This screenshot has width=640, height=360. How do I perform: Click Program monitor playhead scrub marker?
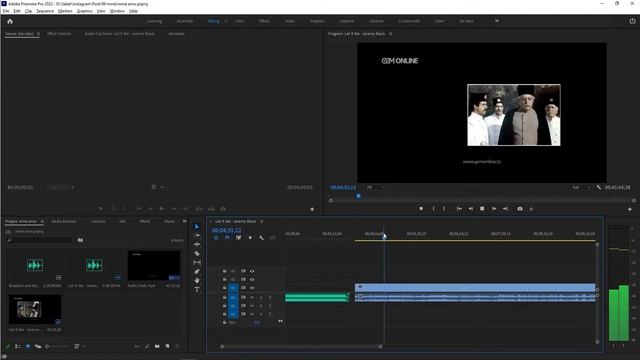click(x=358, y=196)
